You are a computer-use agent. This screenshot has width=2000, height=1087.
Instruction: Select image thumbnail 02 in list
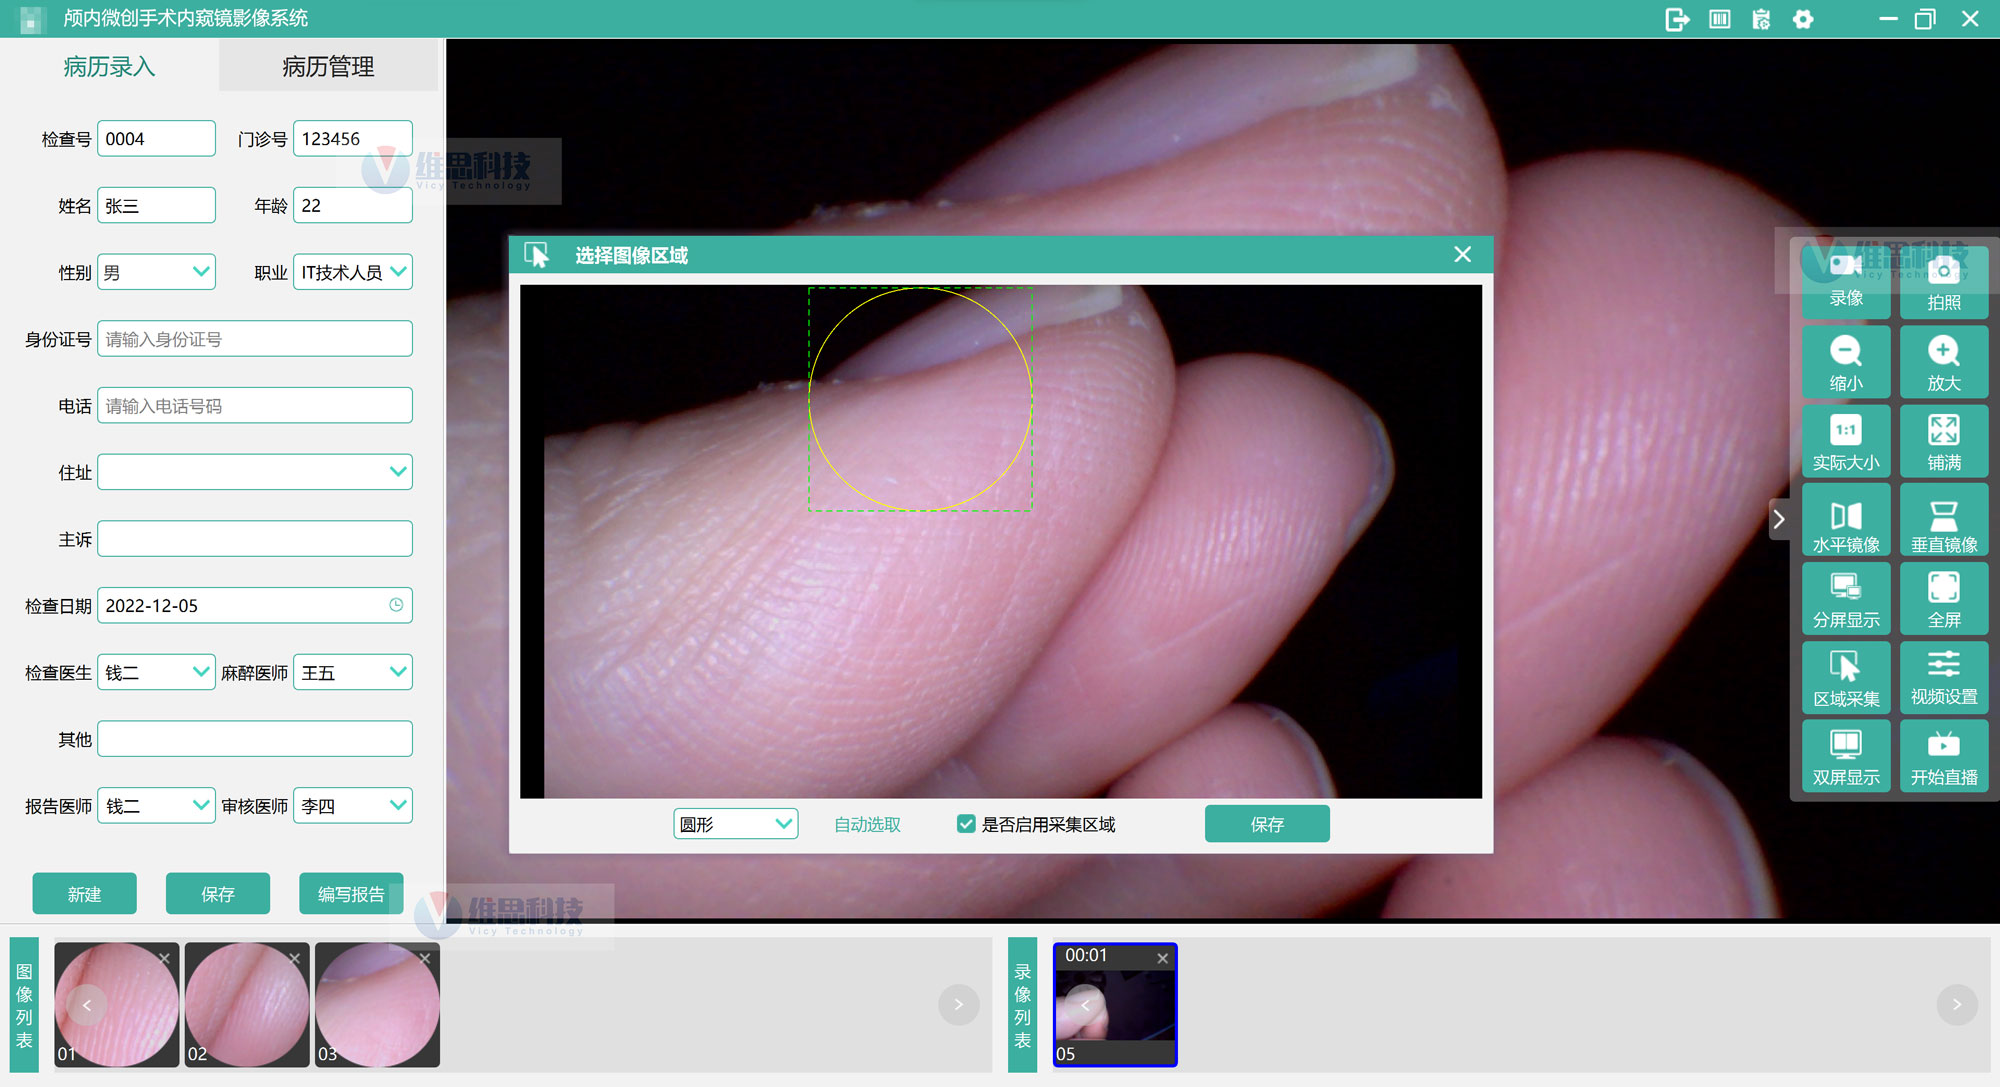(246, 1004)
